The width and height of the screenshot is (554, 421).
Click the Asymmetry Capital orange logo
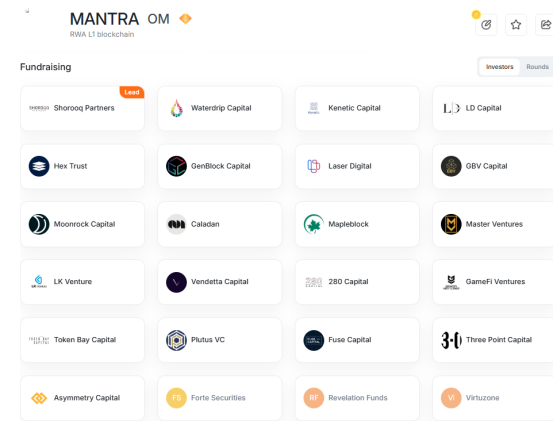point(39,398)
